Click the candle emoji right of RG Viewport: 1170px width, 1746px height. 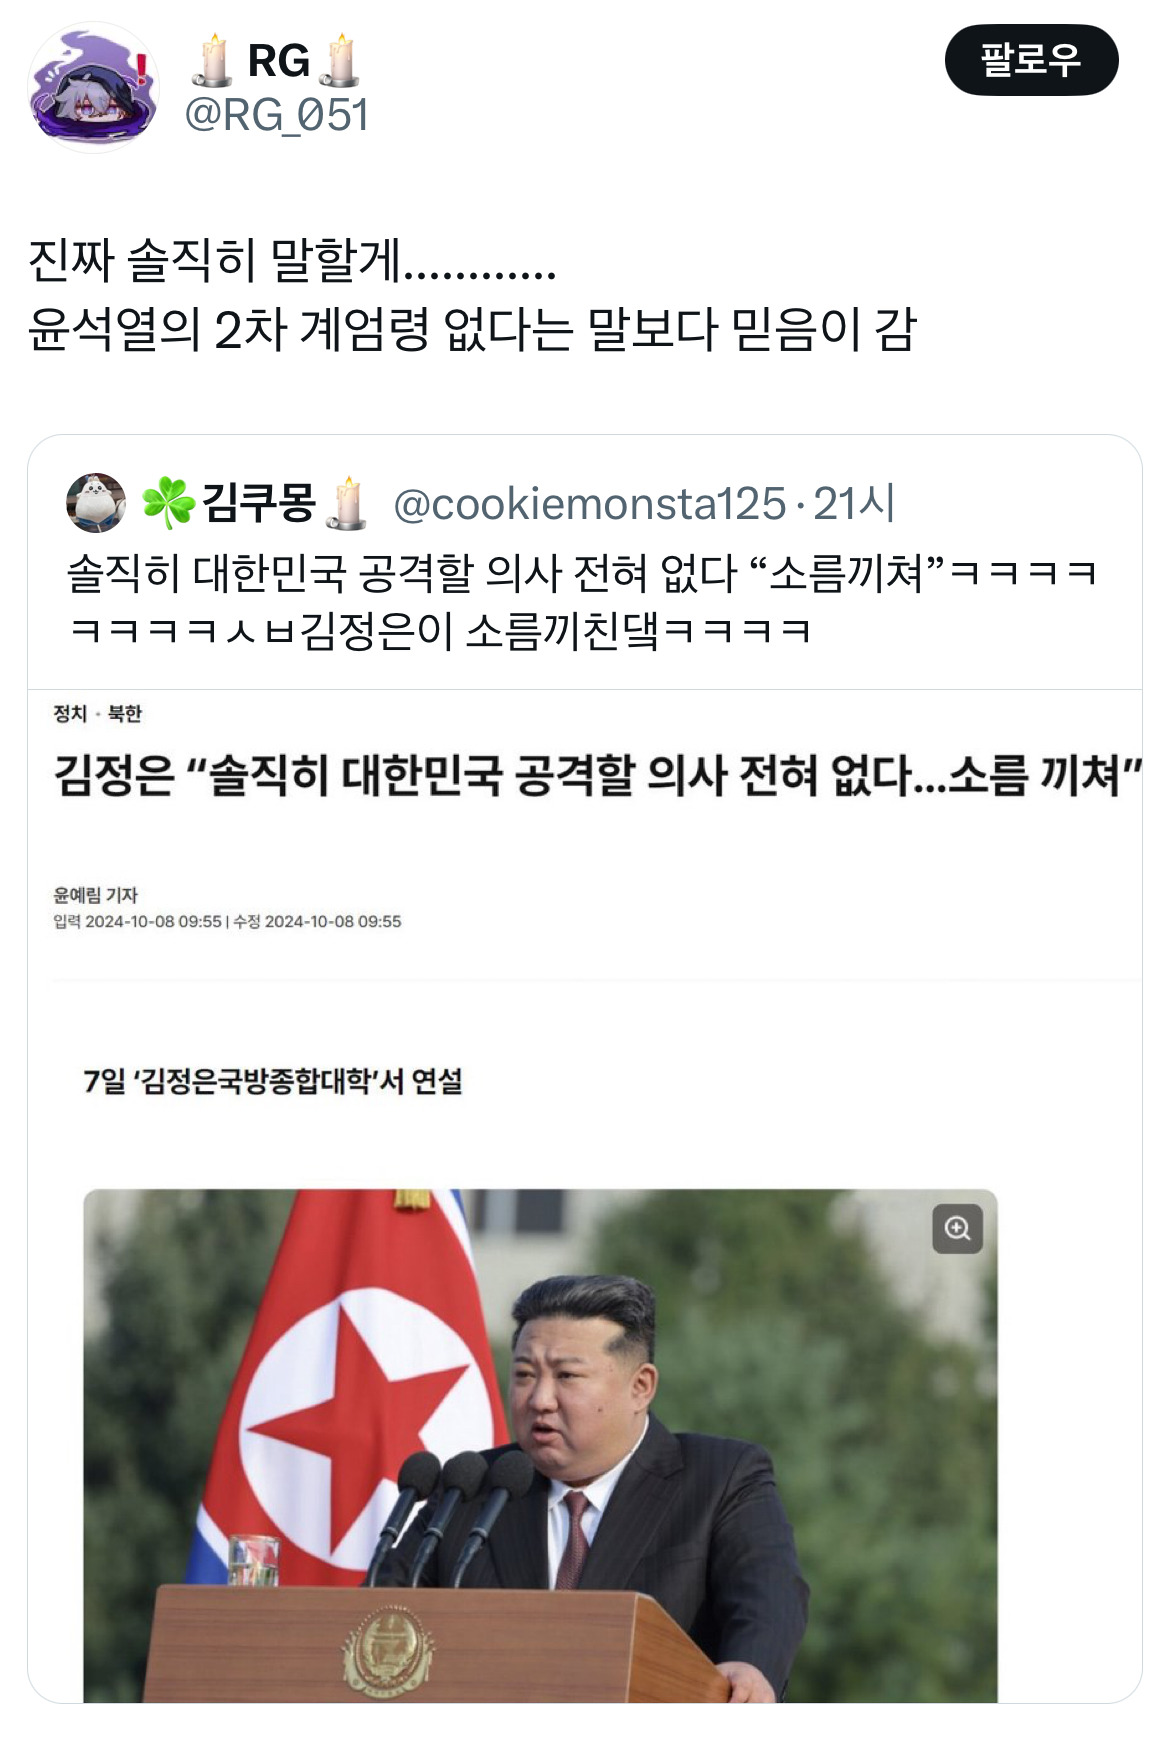click(x=339, y=60)
